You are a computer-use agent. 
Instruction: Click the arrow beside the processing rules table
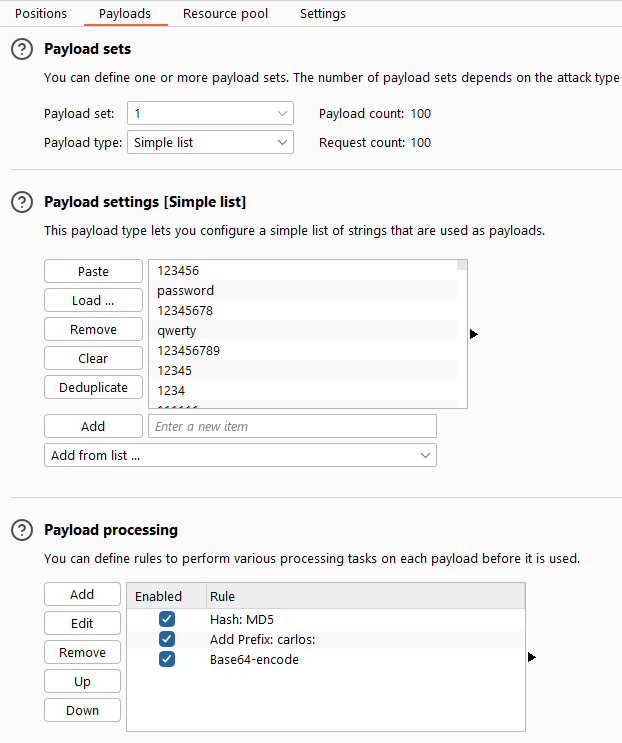coord(531,657)
